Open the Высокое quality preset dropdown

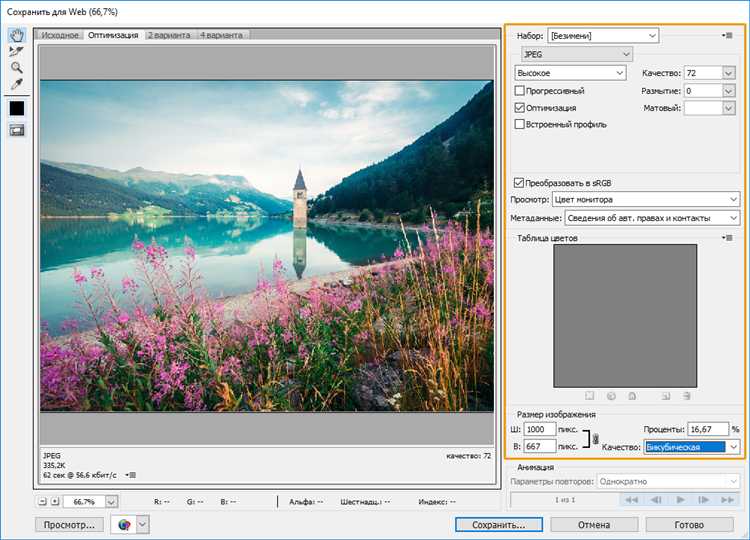[x=570, y=73]
